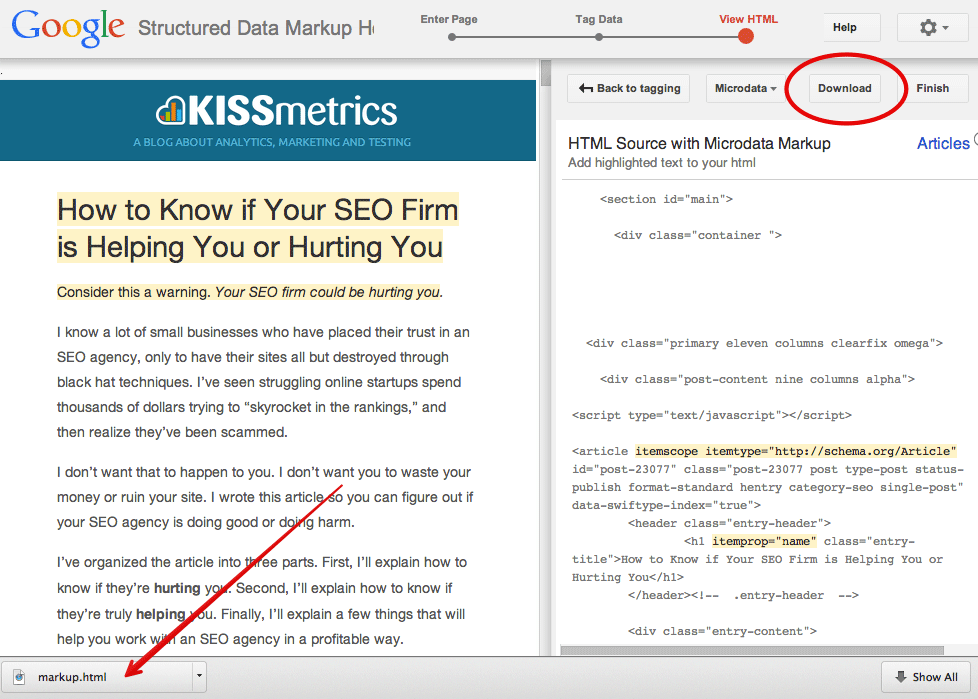The width and height of the screenshot is (978, 699).
Task: Click the 'div class="container"' code line
Action: pyautogui.click(x=697, y=236)
